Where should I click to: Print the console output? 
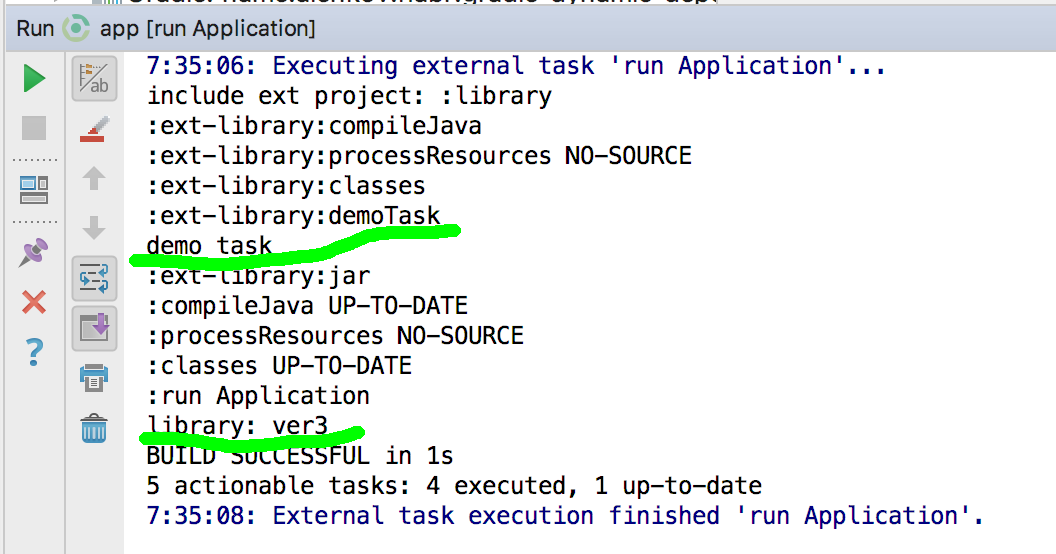pyautogui.click(x=94, y=378)
